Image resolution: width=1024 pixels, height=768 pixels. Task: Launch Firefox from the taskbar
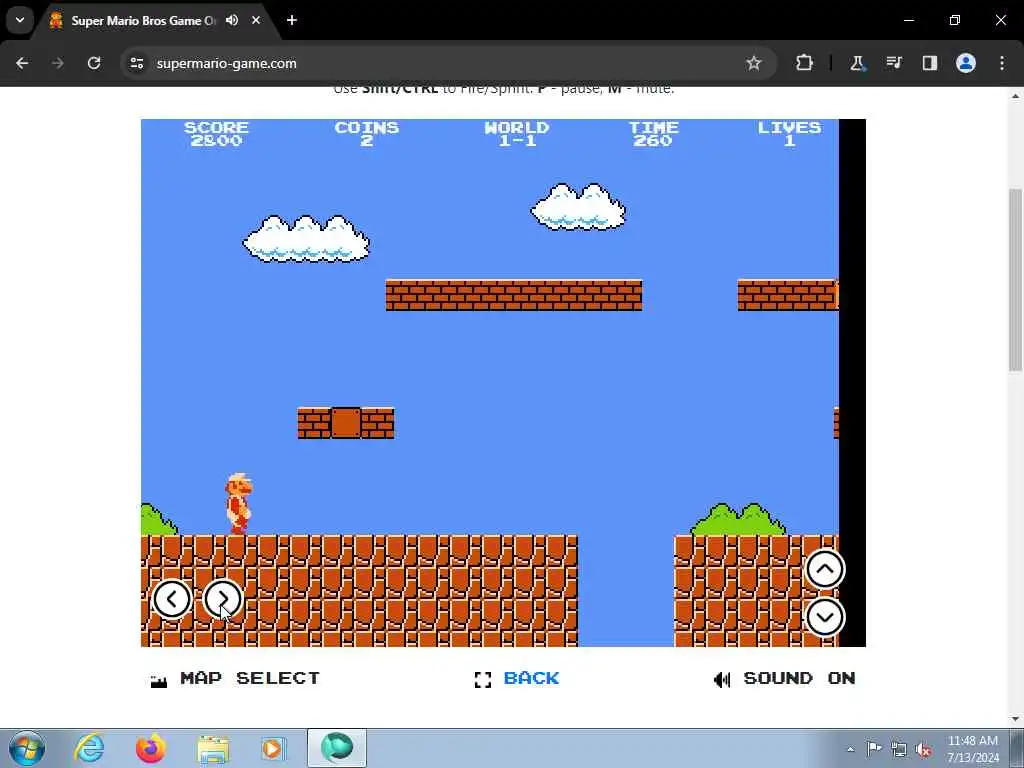151,748
